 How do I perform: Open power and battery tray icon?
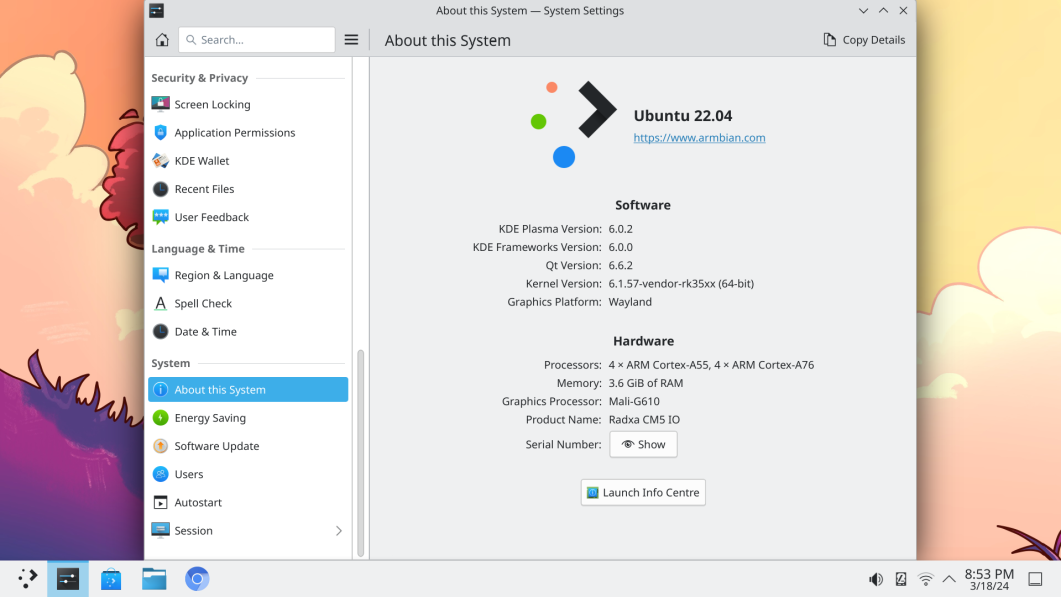[x=901, y=579]
